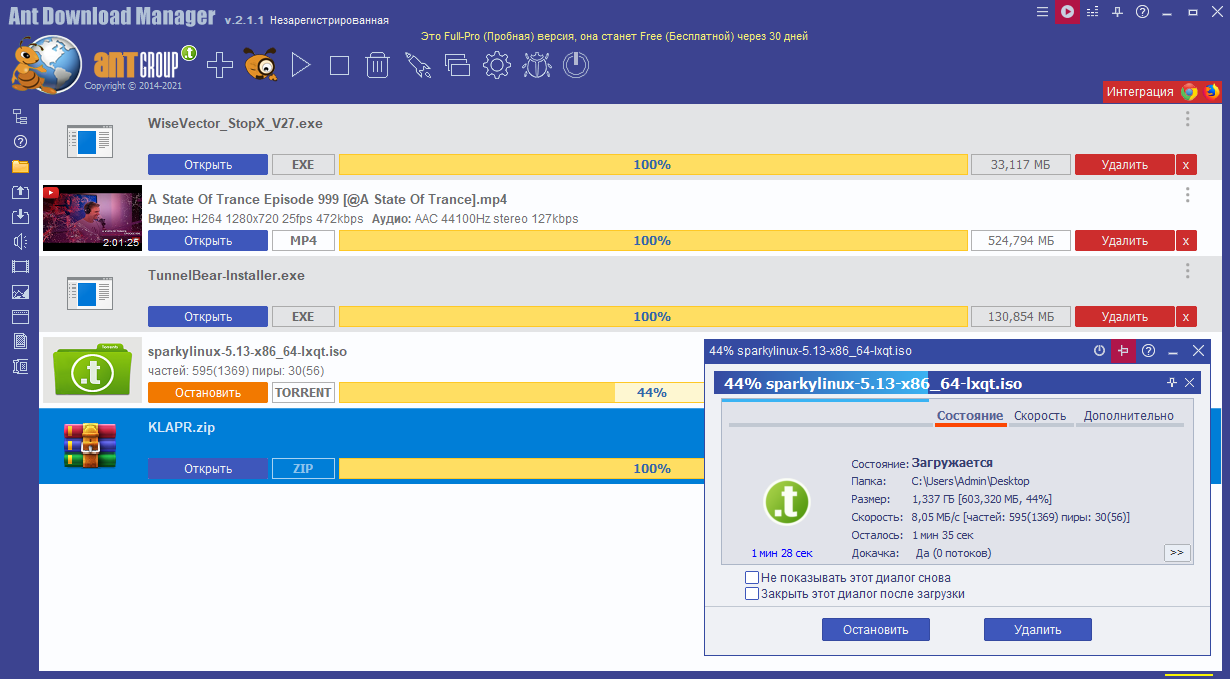Screen dimensions: 1230x679
Task: Open the stacked windows toolbar icon
Action: (x=457, y=65)
